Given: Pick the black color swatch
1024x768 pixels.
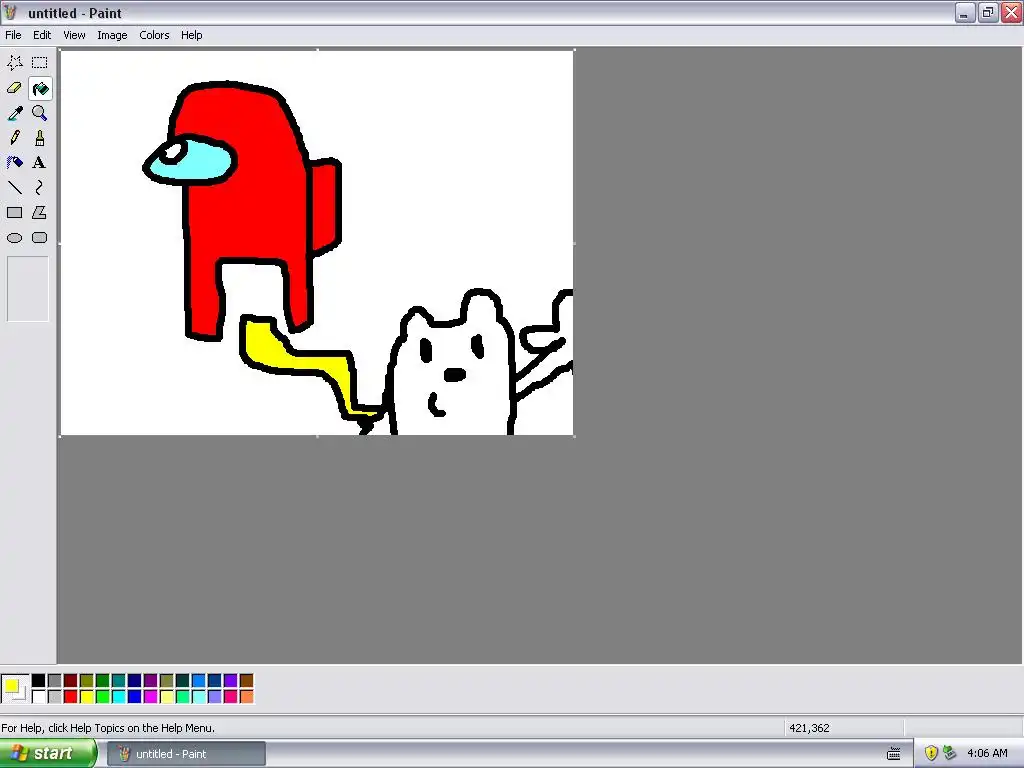Looking at the screenshot, I should pyautogui.click(x=39, y=681).
